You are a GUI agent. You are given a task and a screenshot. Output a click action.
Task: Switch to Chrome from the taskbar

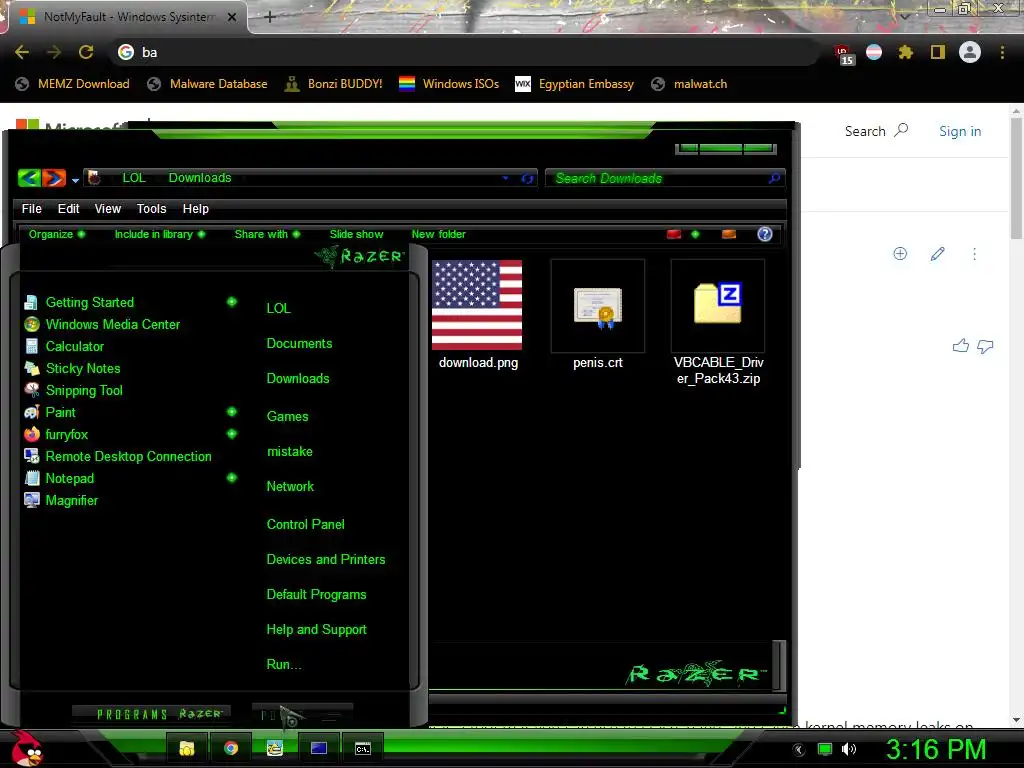coord(231,748)
